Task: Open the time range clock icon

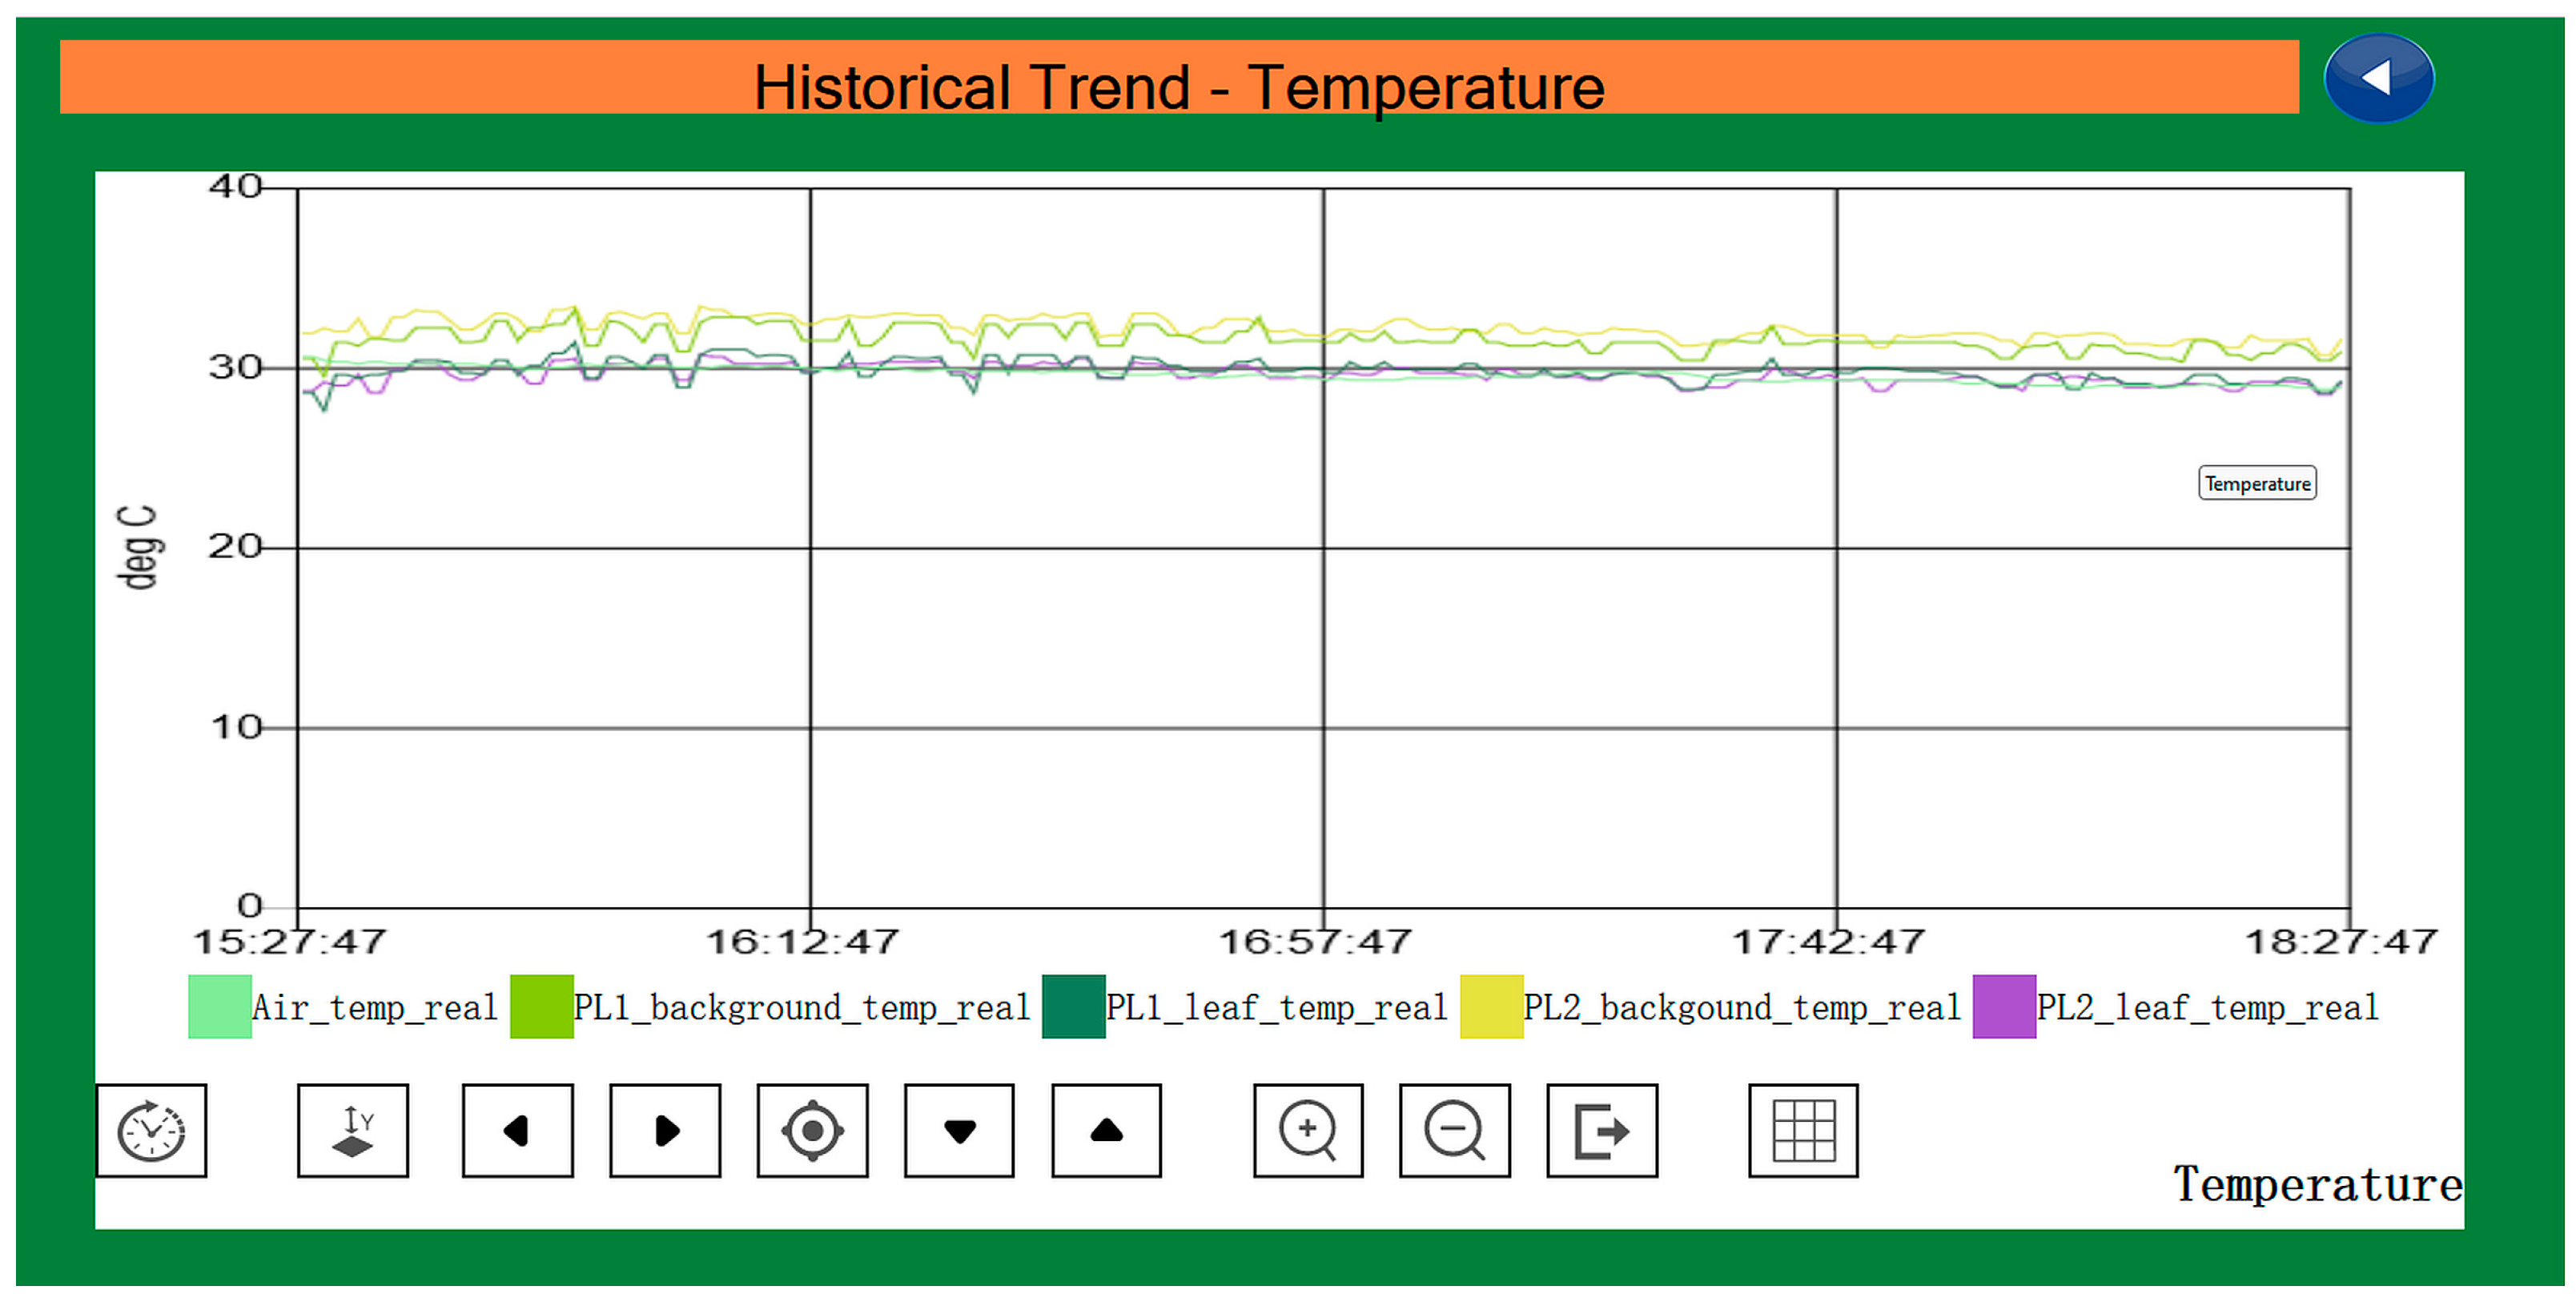Action: click(151, 1130)
